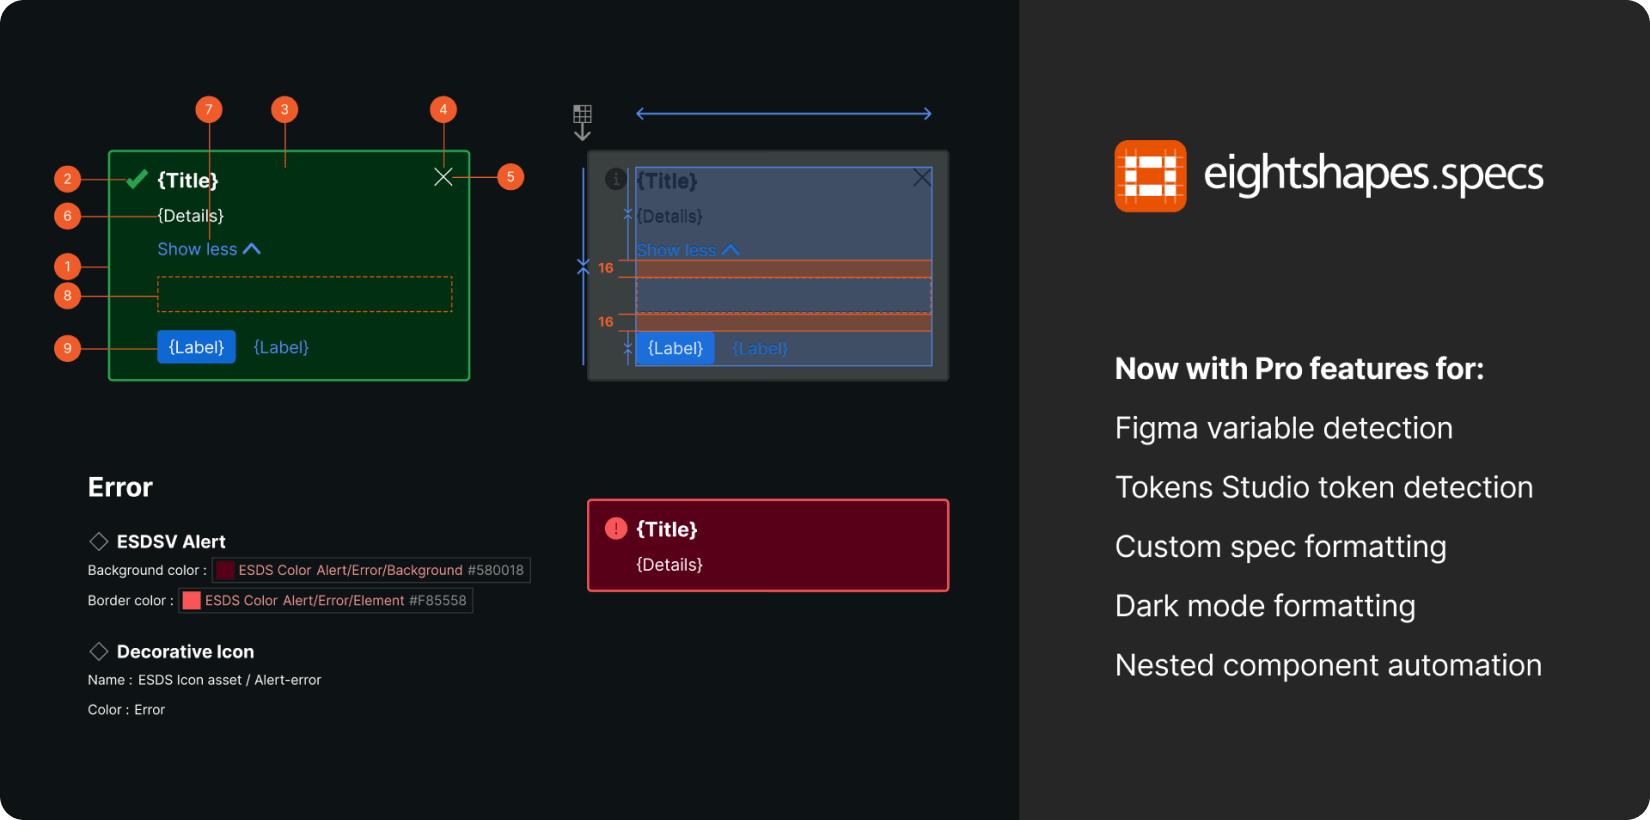Click the eightshapes.specs wordmark

(1374, 174)
